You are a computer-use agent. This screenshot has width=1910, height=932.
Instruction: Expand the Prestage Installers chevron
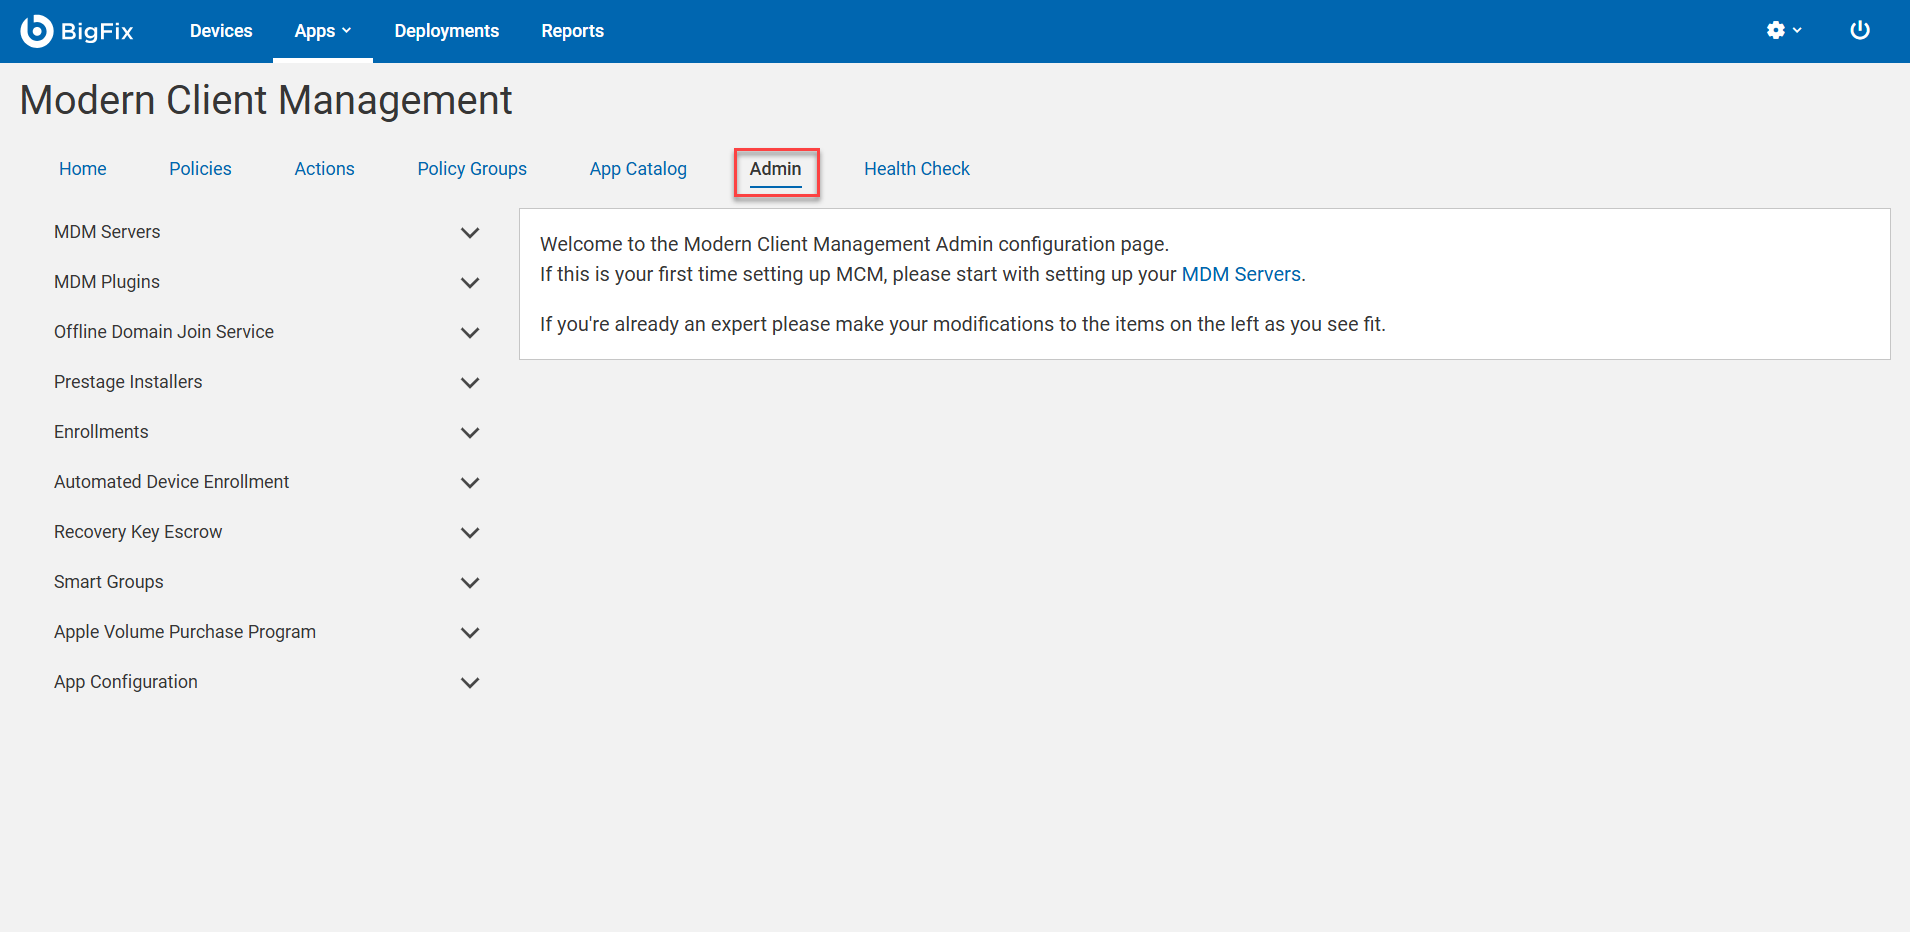tap(470, 383)
